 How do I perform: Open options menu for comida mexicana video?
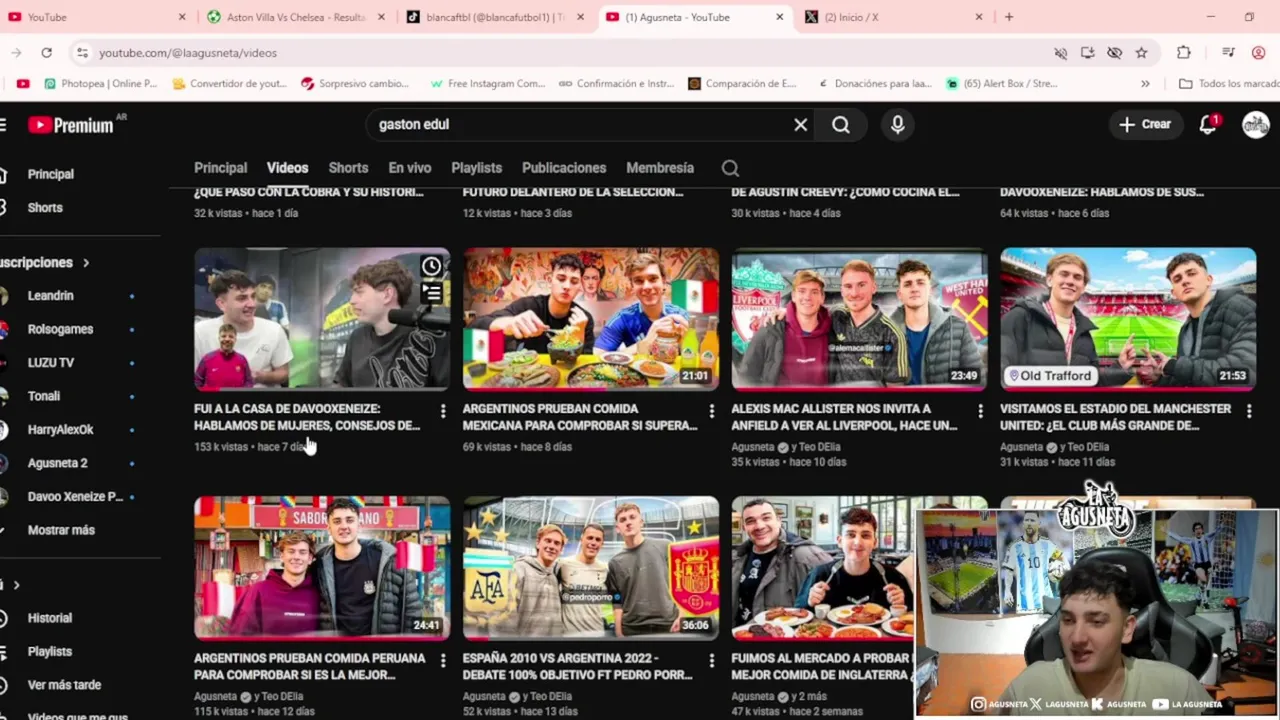pos(711,410)
